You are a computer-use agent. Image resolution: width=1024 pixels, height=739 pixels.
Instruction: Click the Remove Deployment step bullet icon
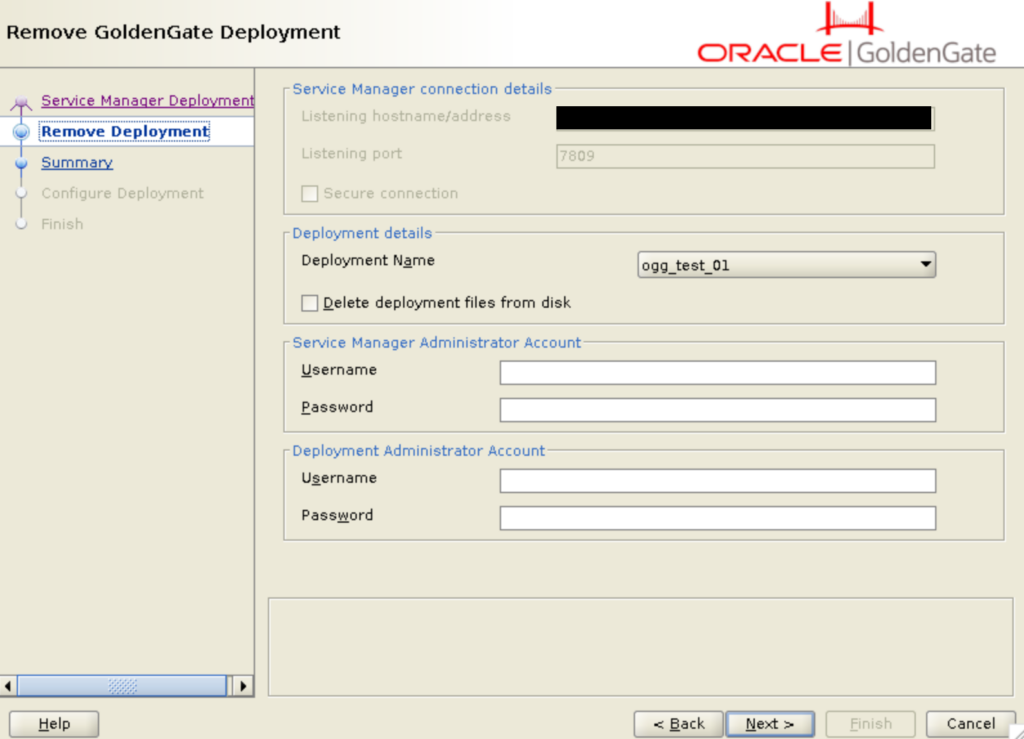(x=21, y=132)
